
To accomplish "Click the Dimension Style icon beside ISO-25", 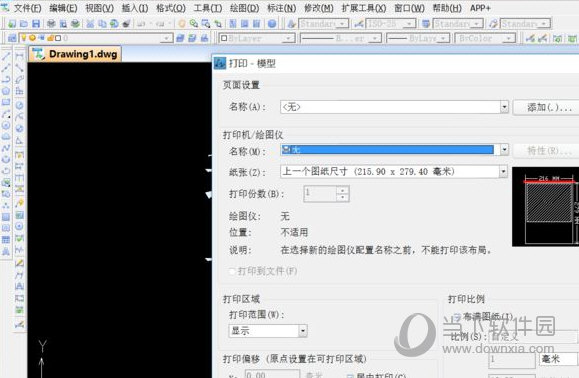I will 359,24.
